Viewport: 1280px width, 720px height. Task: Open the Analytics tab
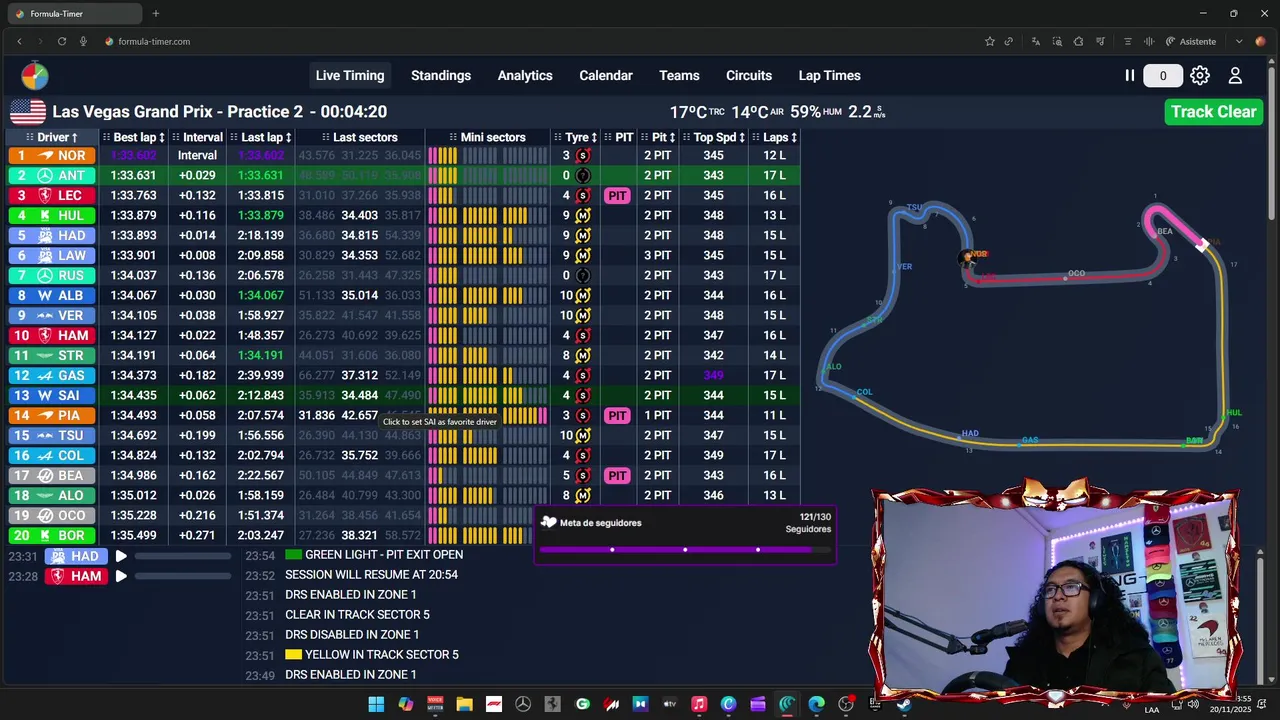point(525,76)
